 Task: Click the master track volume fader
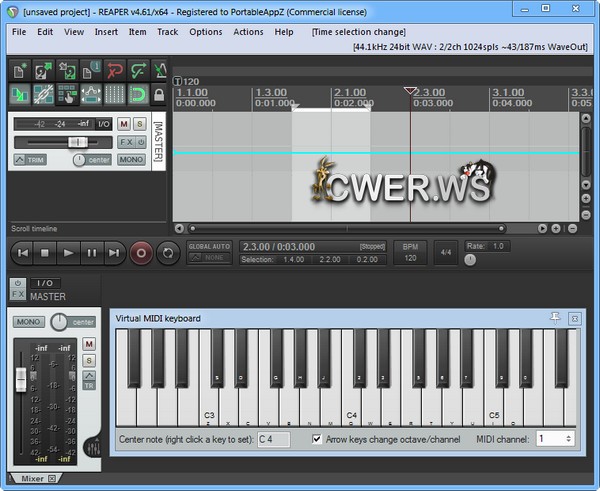click(77, 143)
